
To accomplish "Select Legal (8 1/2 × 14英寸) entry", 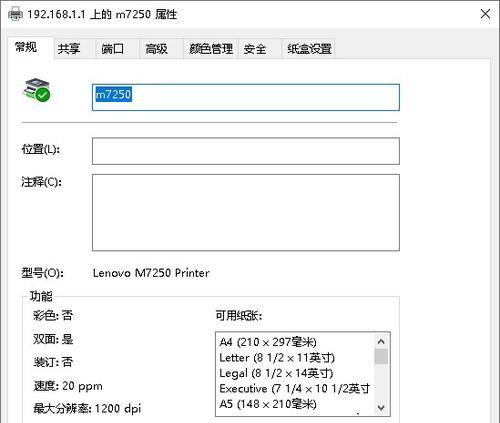I will (x=276, y=373).
